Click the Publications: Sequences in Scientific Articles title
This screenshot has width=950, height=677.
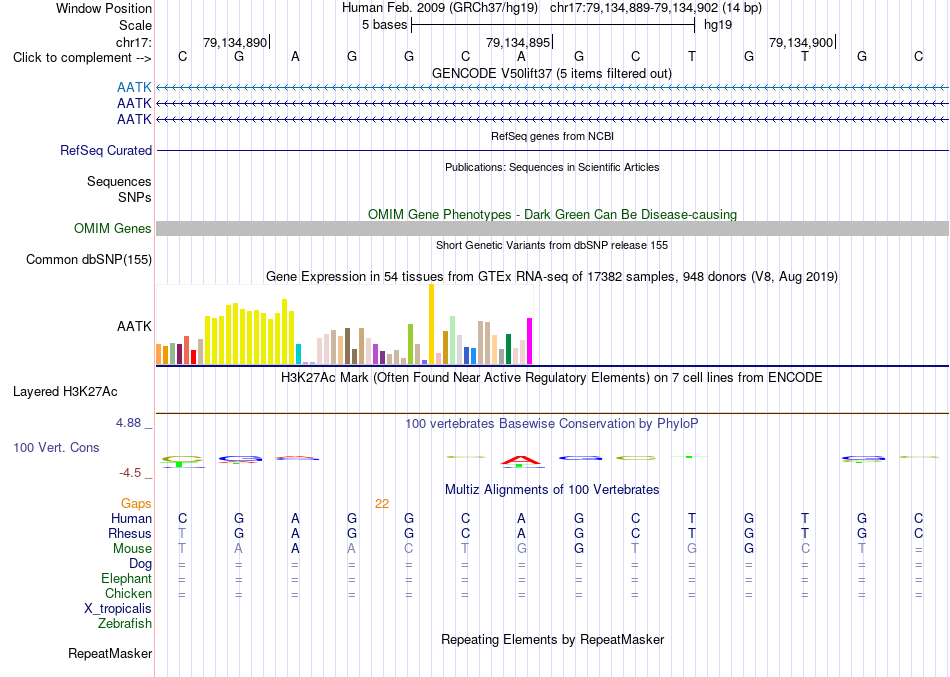pyautogui.click(x=552, y=167)
